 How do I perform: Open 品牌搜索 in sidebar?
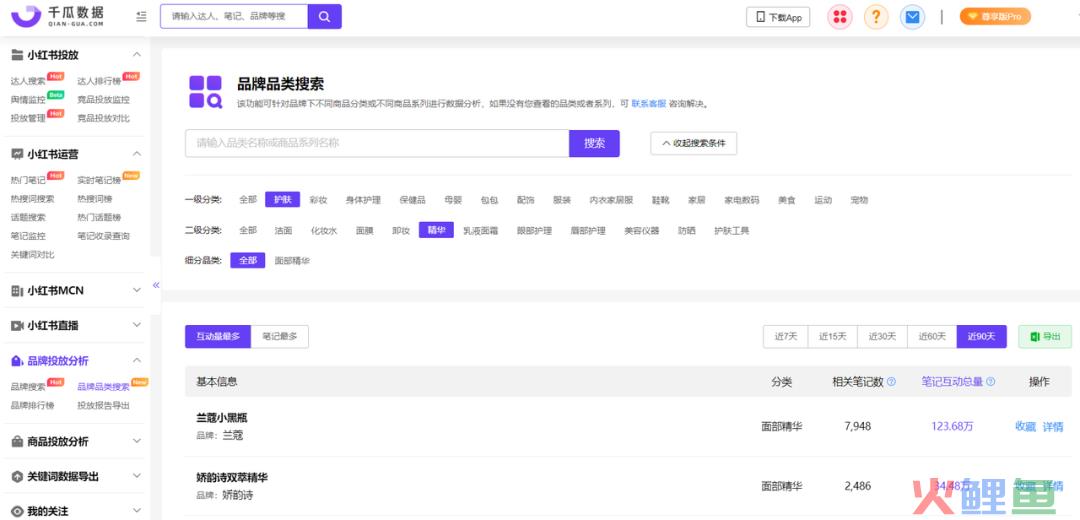(28, 387)
